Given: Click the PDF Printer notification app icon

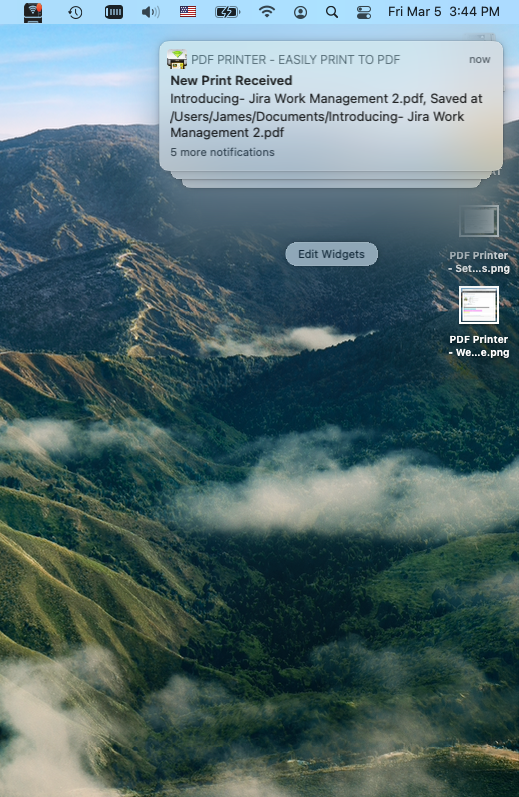Looking at the screenshot, I should tap(177, 59).
